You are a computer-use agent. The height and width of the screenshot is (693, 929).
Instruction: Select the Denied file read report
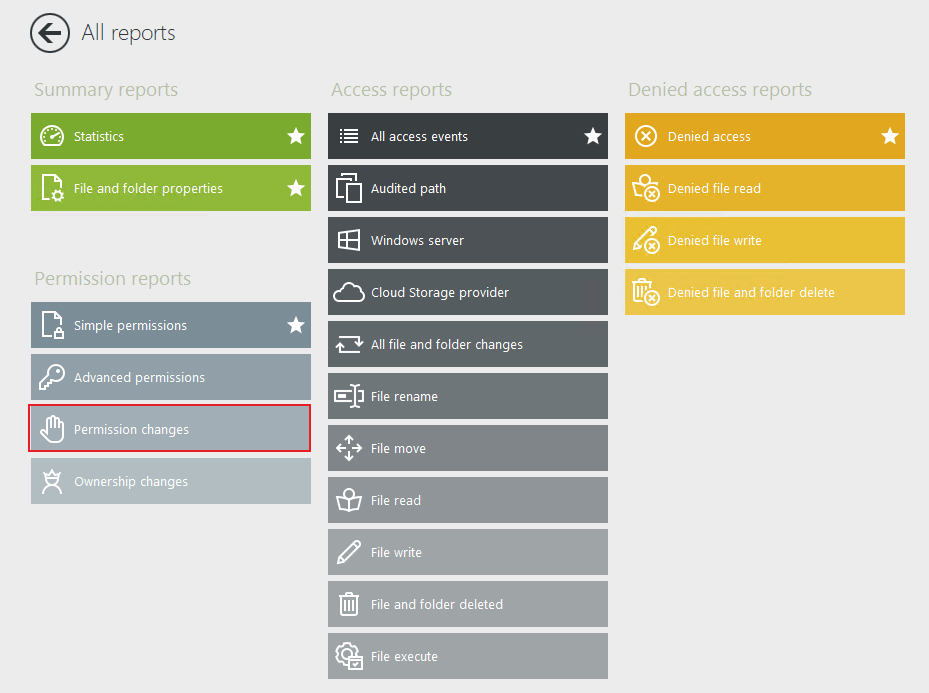pyautogui.click(x=764, y=188)
